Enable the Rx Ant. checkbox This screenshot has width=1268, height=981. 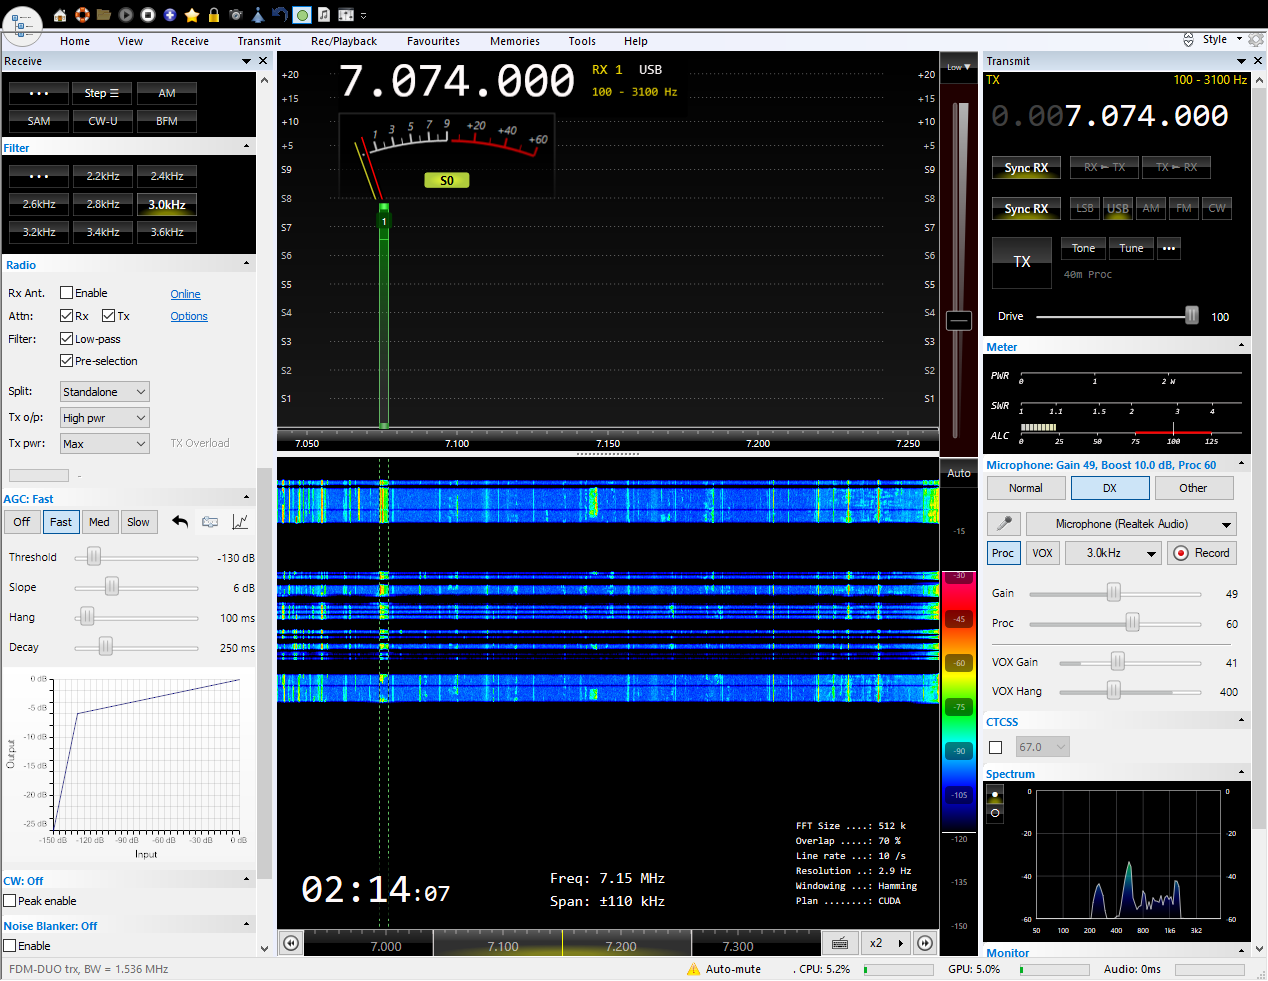(x=67, y=293)
